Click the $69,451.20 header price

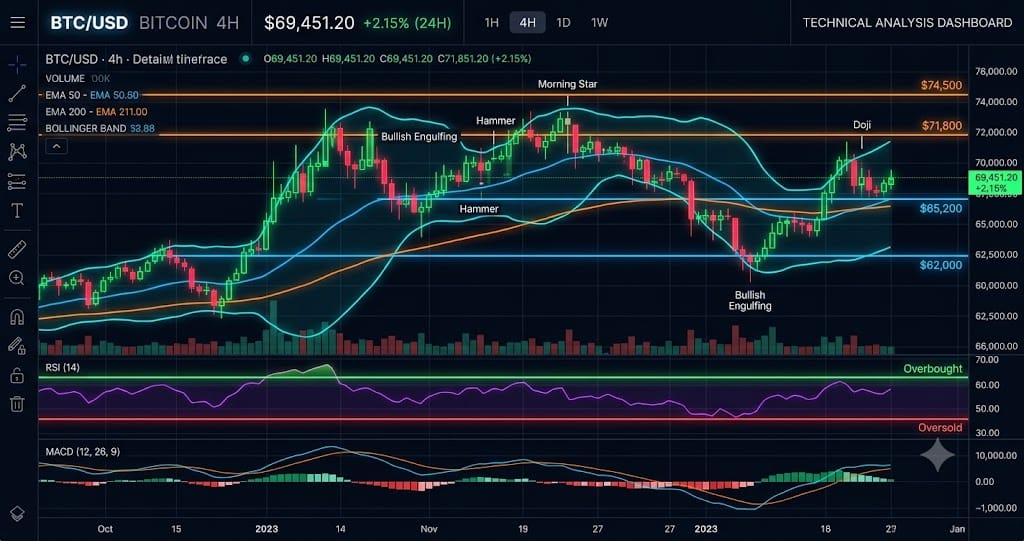(x=309, y=23)
